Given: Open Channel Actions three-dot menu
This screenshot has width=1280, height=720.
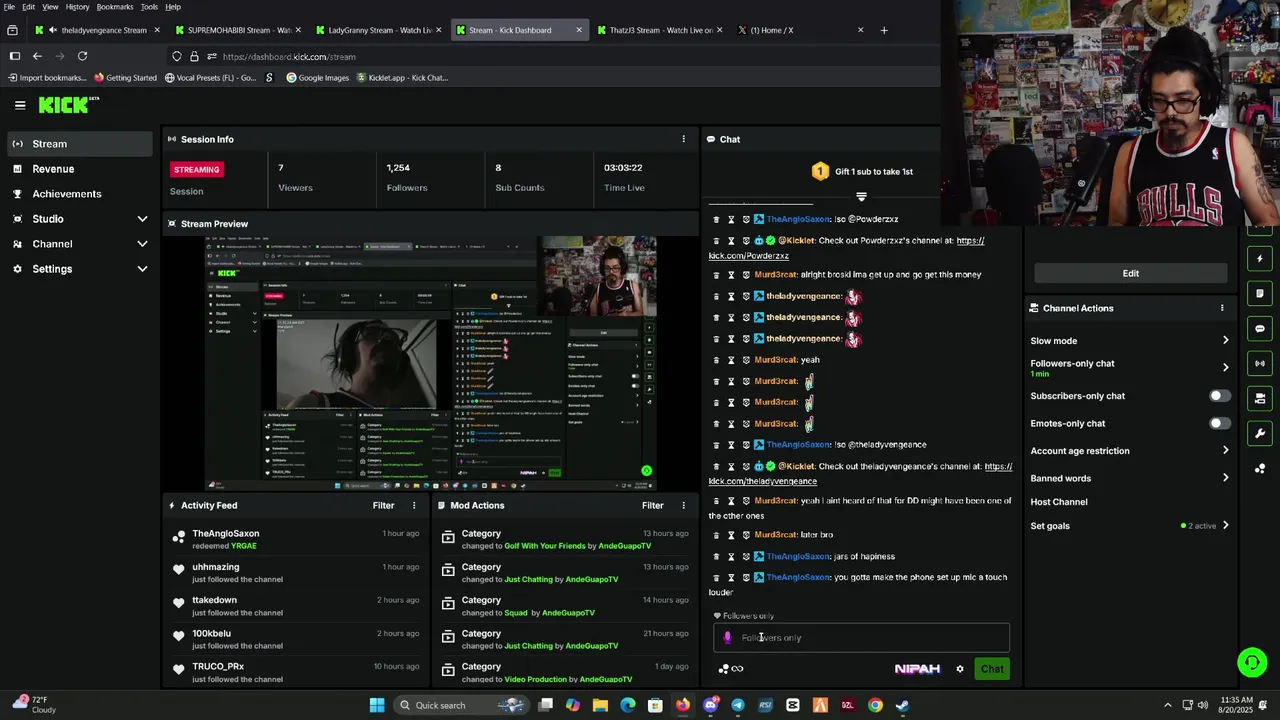Looking at the screenshot, I should point(1222,308).
